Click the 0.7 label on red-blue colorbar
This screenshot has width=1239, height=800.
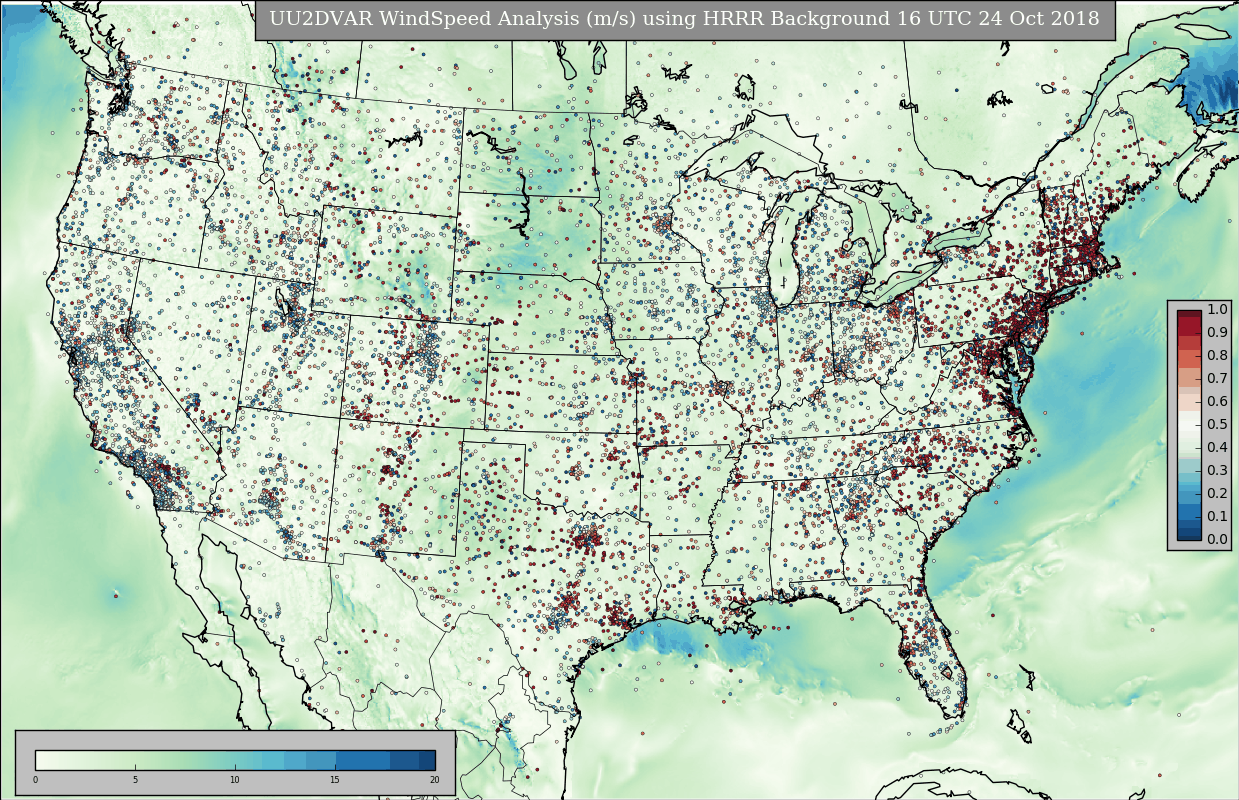tap(1217, 378)
